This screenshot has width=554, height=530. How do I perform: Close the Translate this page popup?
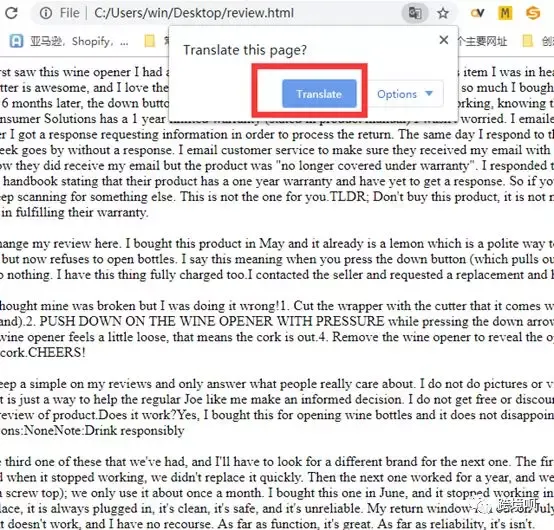(x=444, y=40)
